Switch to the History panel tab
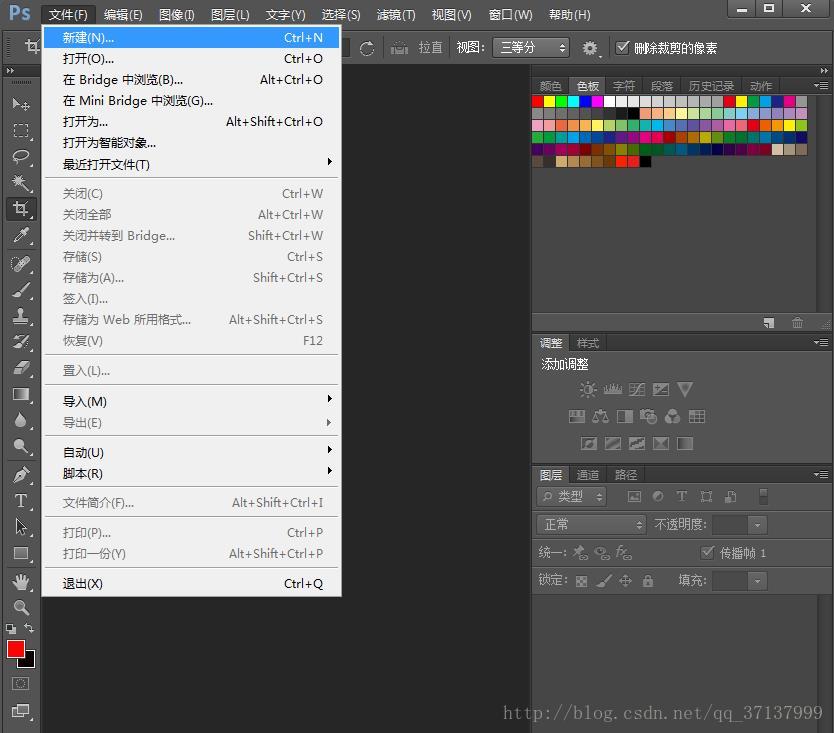The height and width of the screenshot is (733, 834). point(711,86)
